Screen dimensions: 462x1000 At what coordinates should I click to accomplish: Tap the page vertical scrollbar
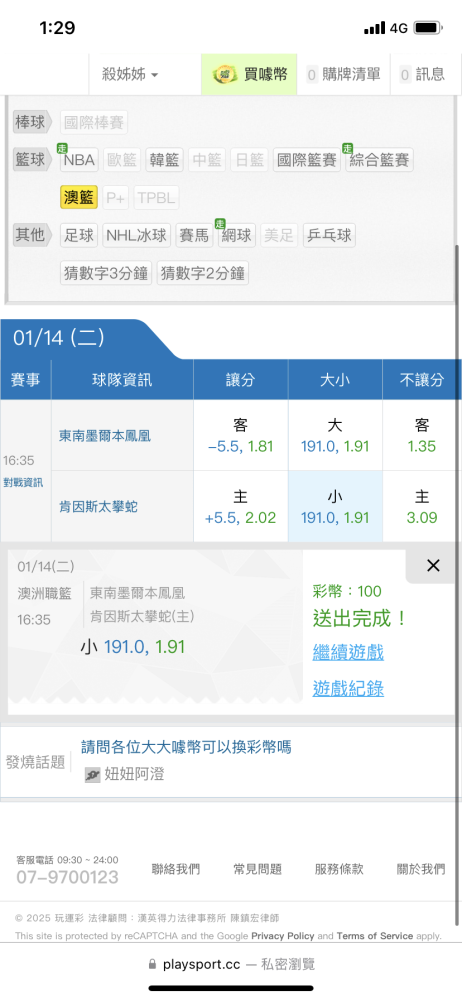(x=456, y=585)
